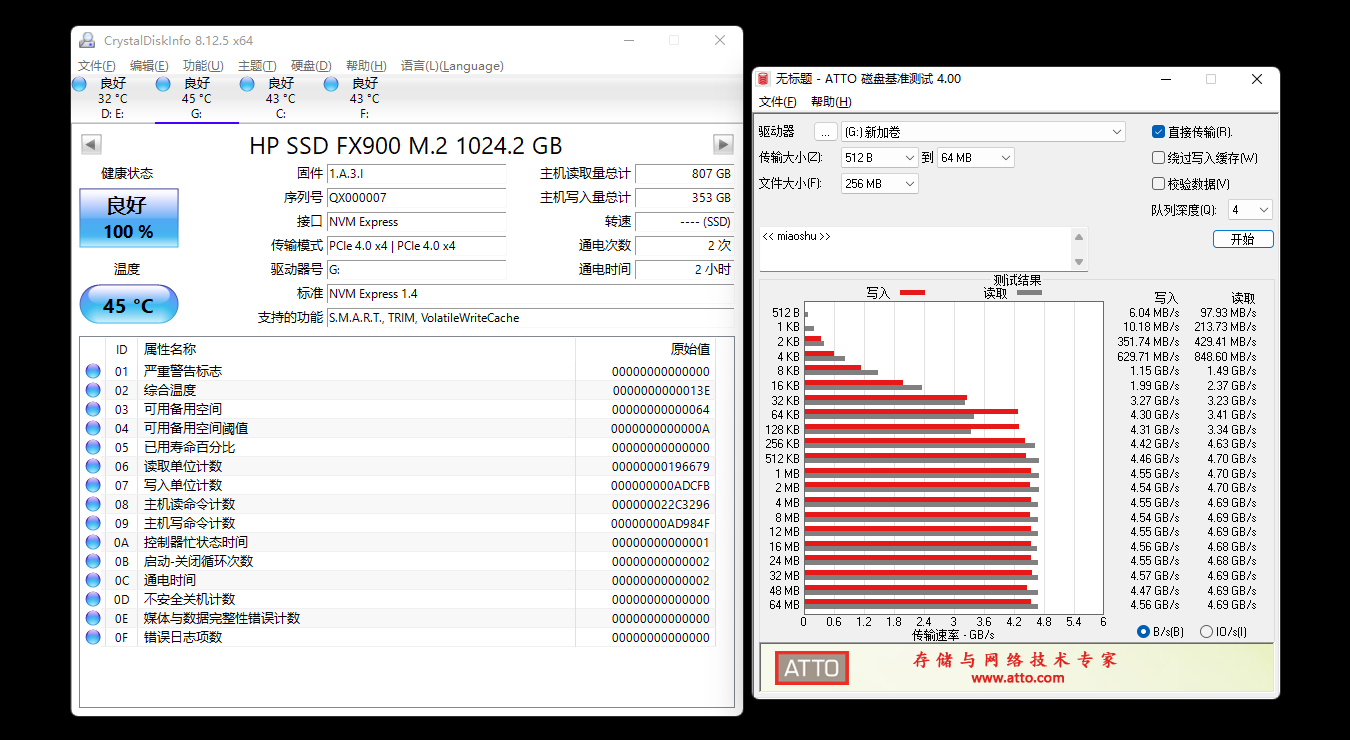Click the ATTO benchmark app icon in title bar
Viewport: 1350px width, 740px height.
click(764, 79)
